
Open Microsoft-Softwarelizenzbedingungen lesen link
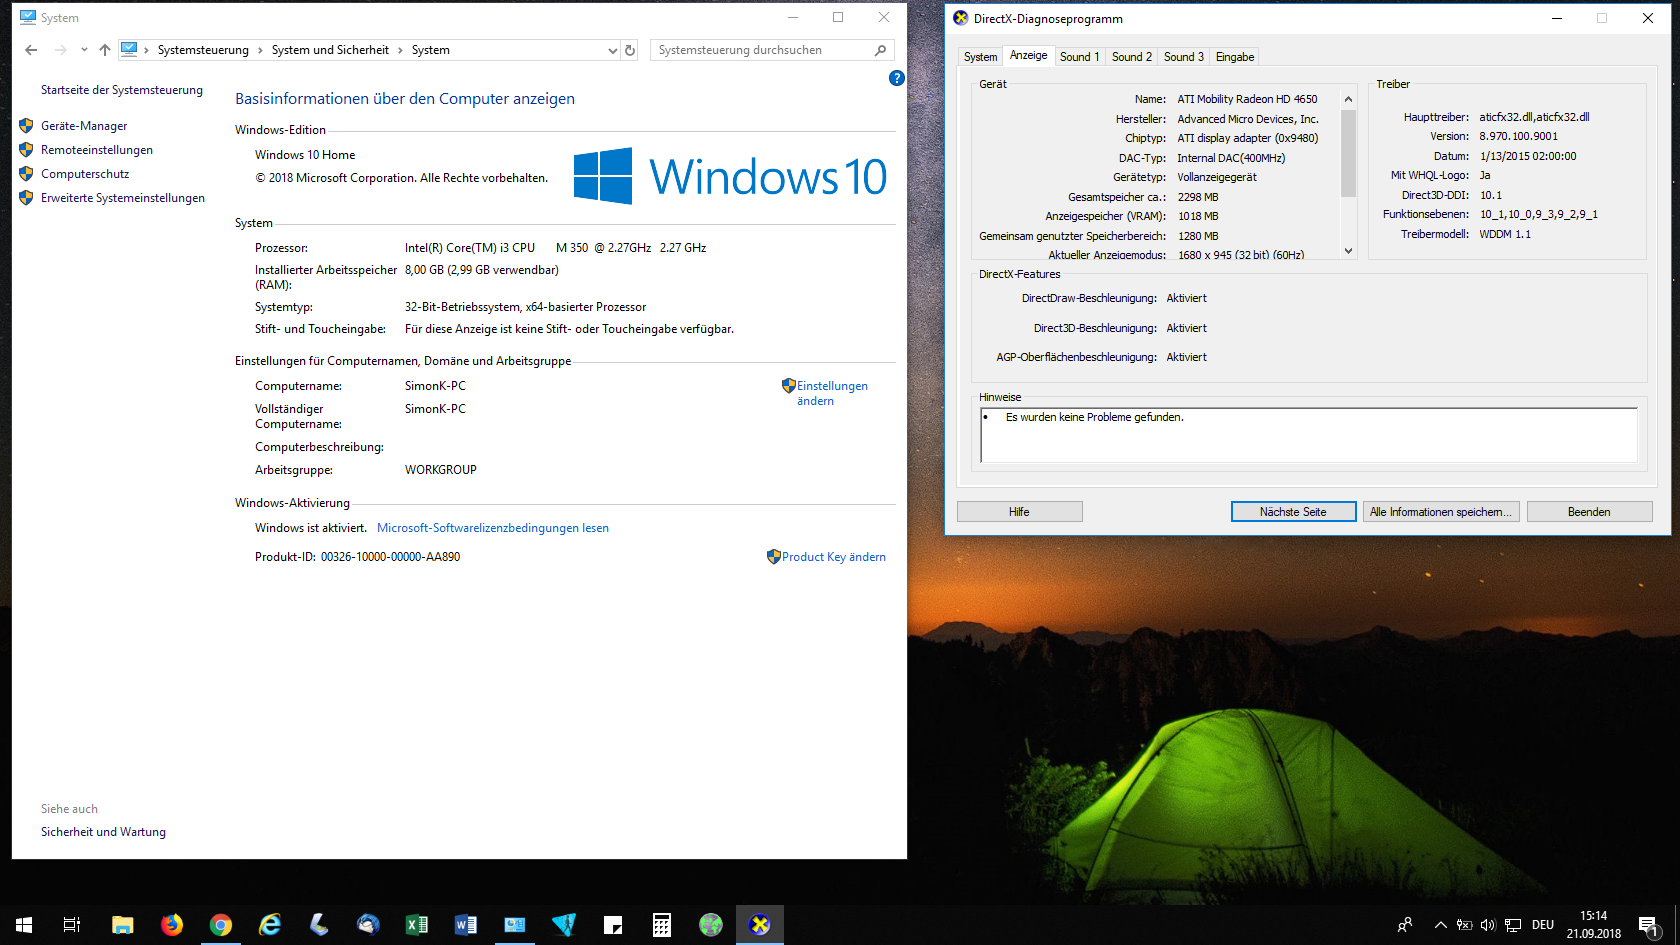pyautogui.click(x=493, y=528)
